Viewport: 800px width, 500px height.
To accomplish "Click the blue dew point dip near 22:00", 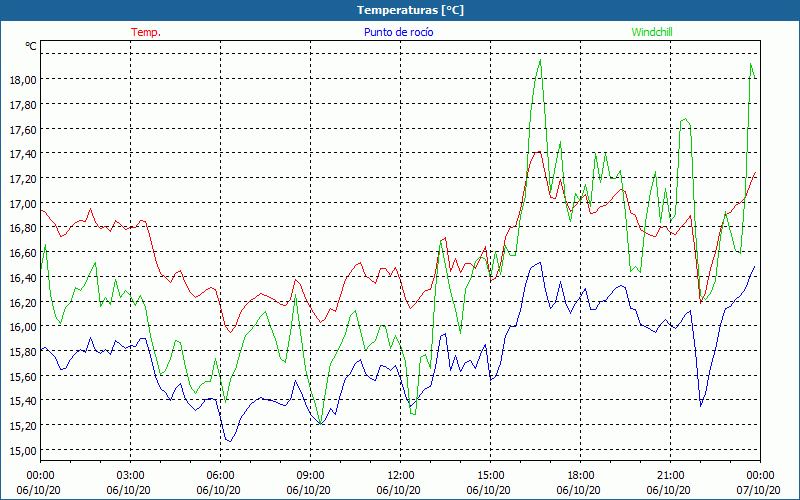I will pos(701,406).
